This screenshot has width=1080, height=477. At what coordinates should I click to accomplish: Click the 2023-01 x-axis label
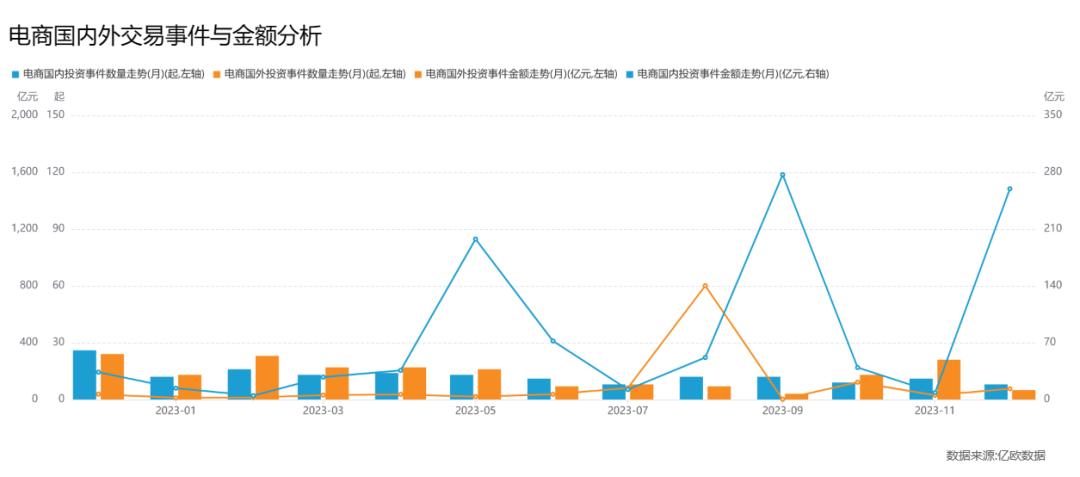point(173,410)
